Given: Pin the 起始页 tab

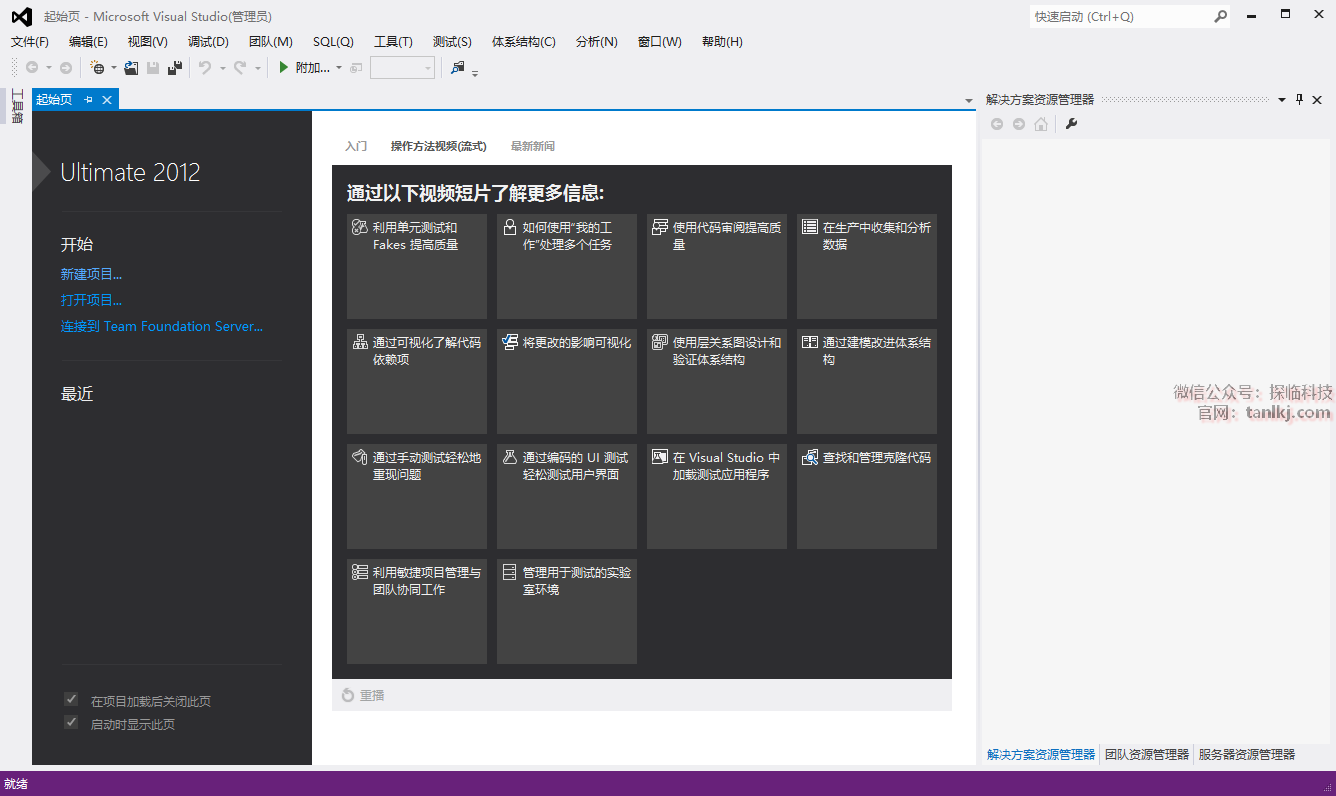Looking at the screenshot, I should [x=89, y=100].
